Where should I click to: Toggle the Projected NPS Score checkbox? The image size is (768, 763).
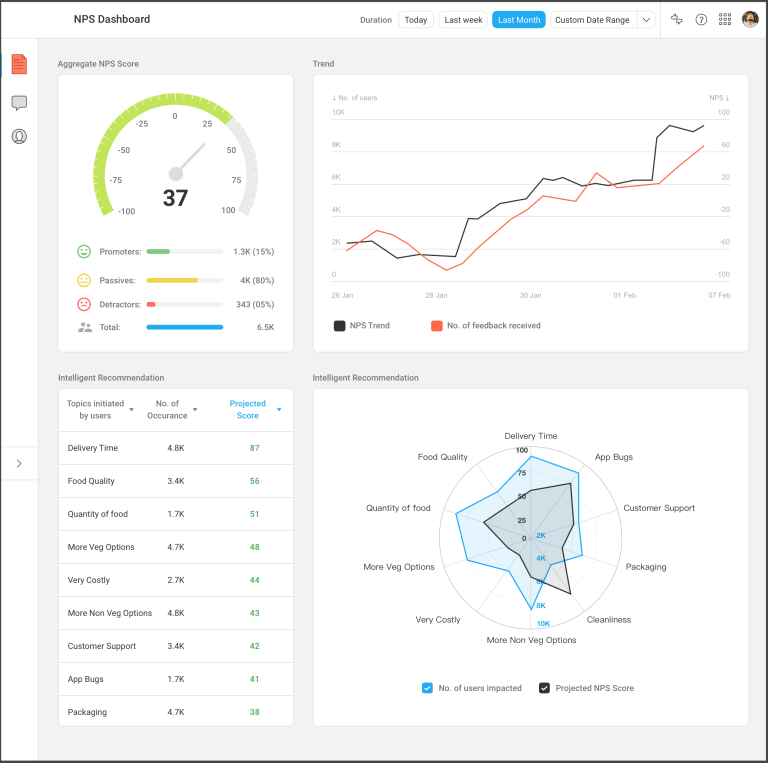pyautogui.click(x=545, y=688)
